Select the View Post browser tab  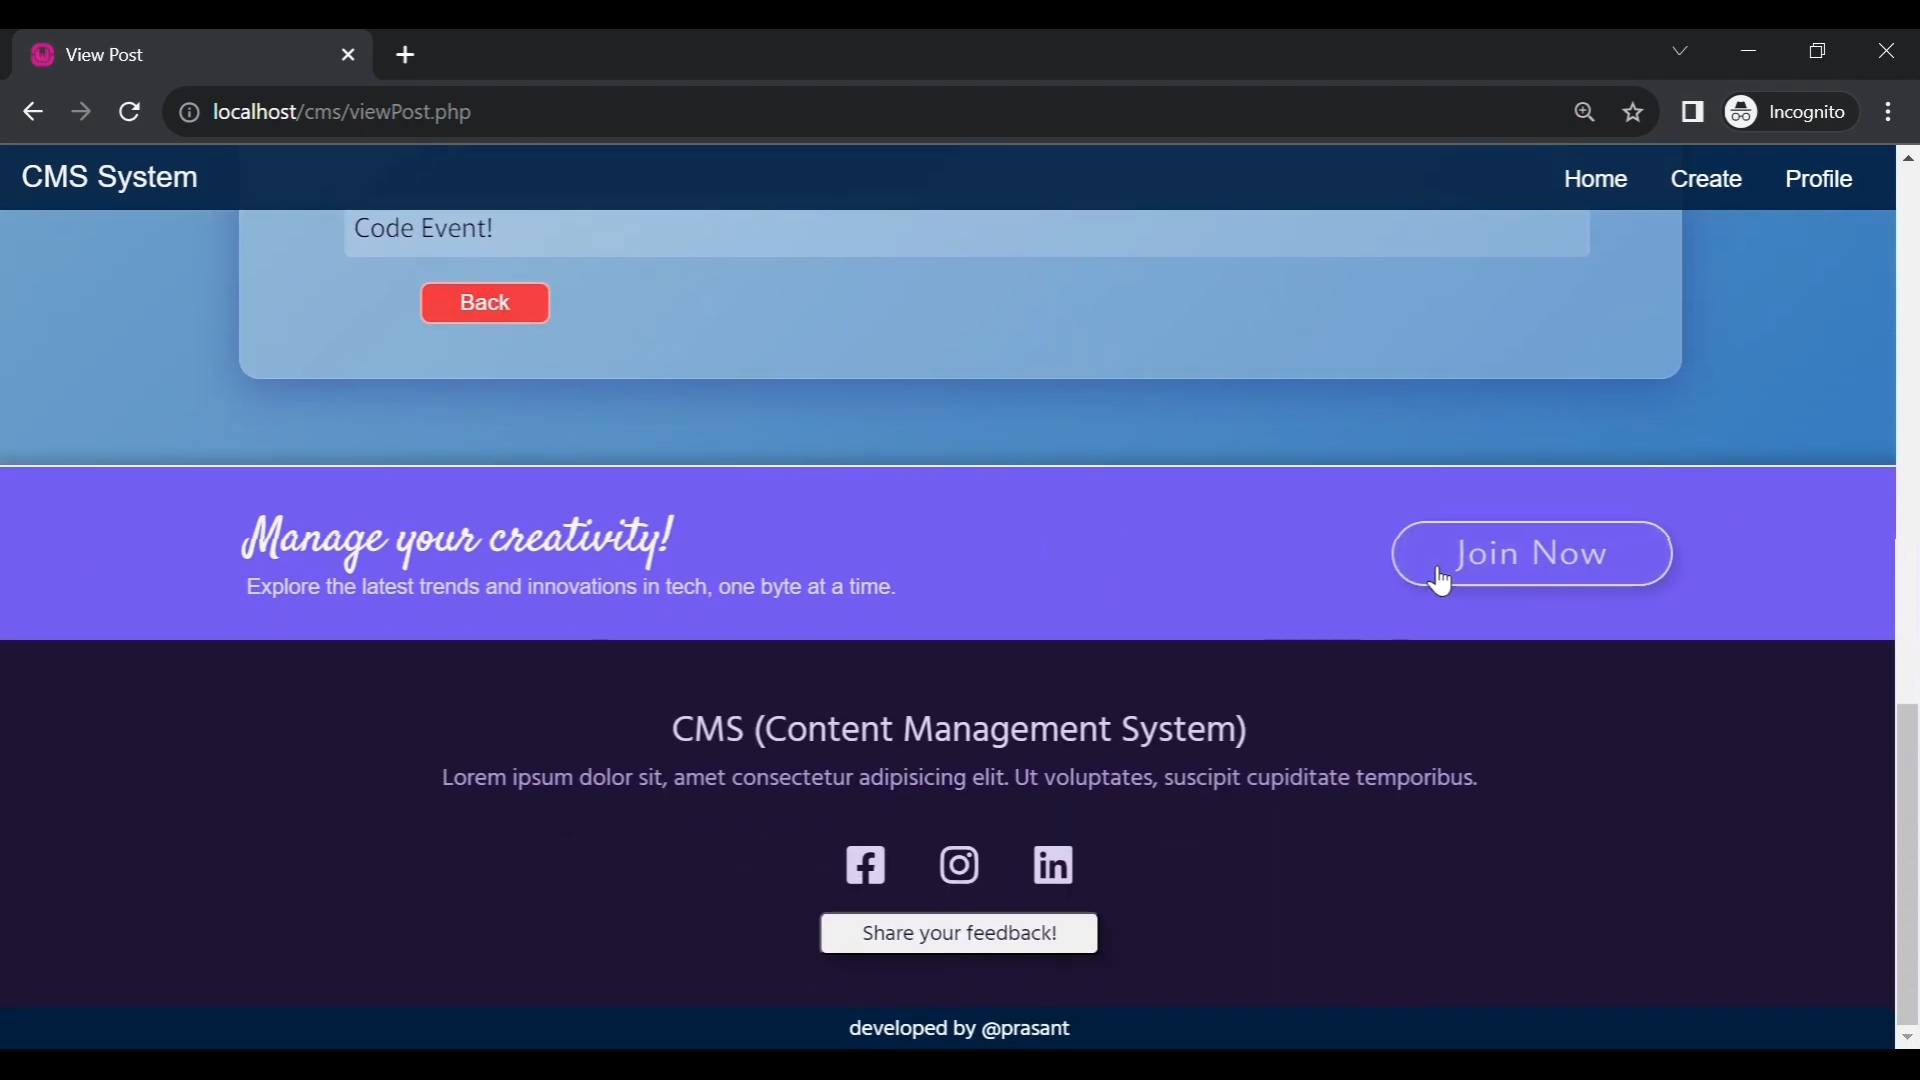pos(193,55)
